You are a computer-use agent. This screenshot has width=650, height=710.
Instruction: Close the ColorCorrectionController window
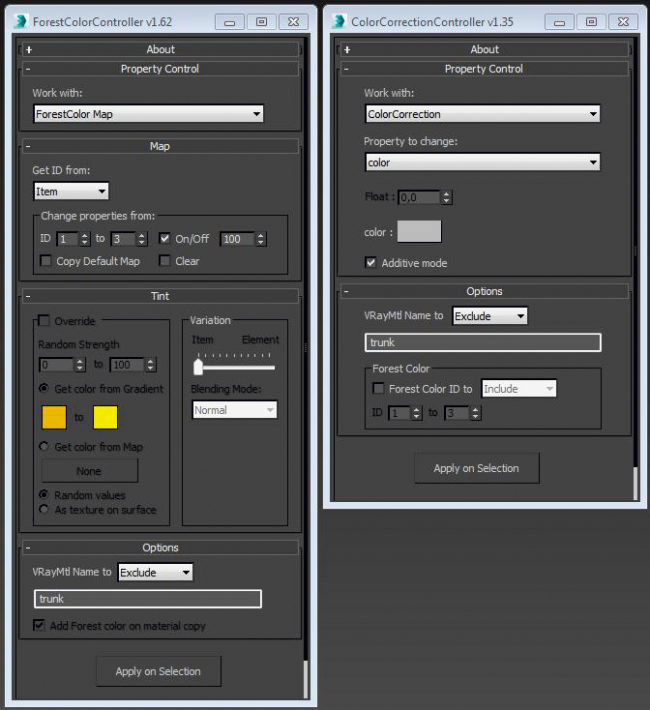click(x=623, y=22)
